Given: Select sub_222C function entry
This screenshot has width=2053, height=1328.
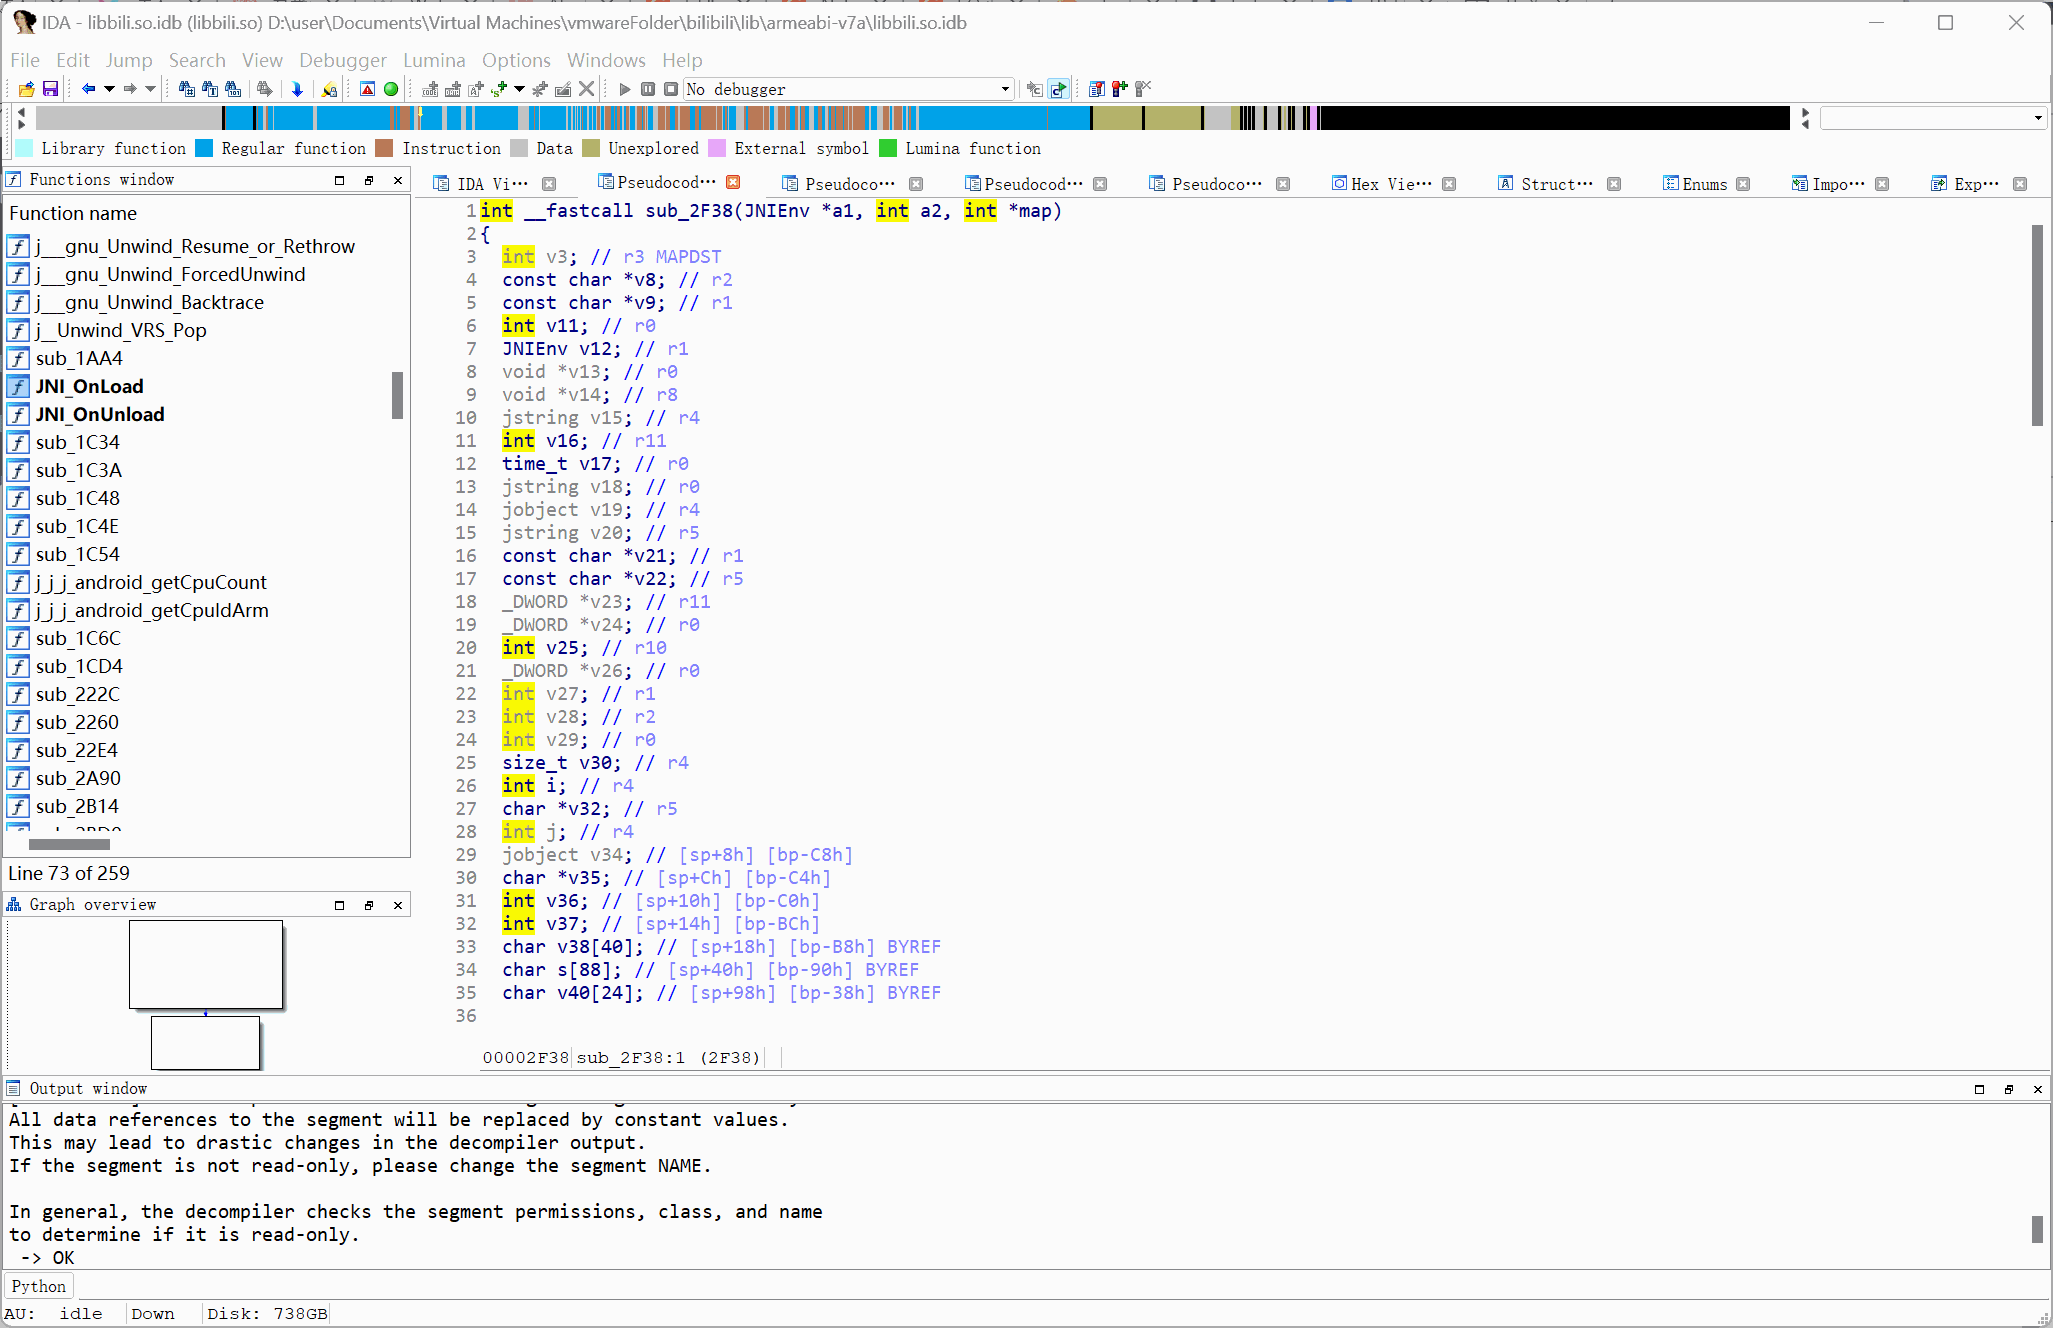Looking at the screenshot, I should tap(77, 694).
